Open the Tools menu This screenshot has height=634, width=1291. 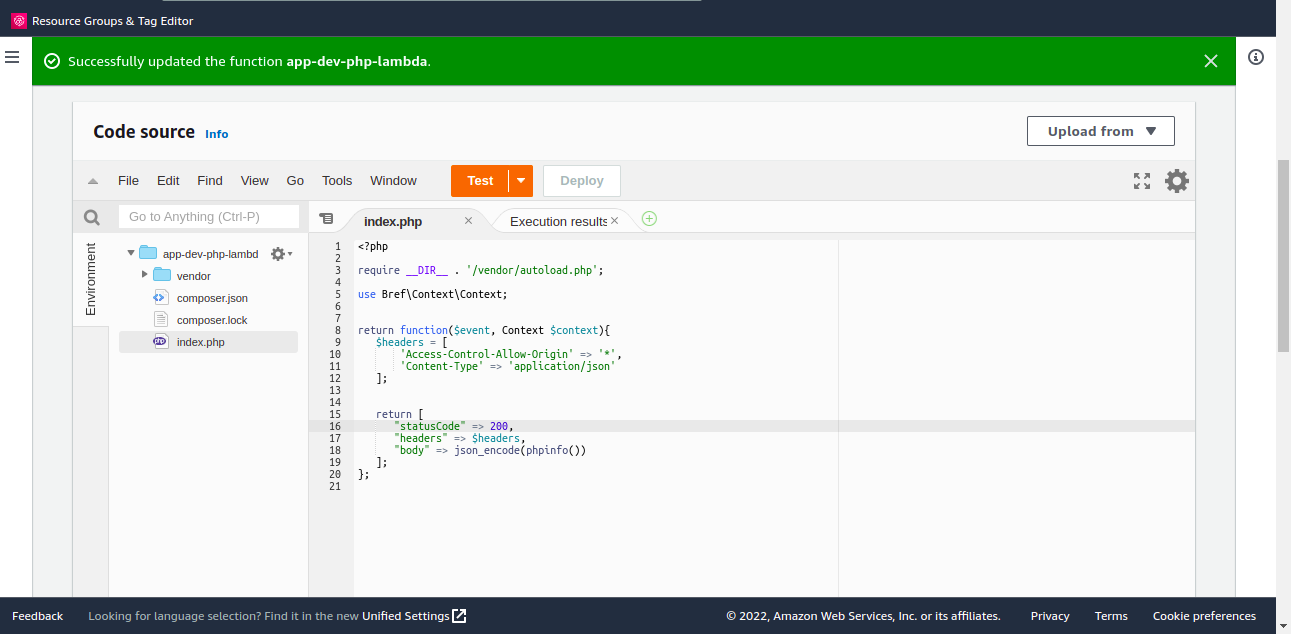click(x=337, y=181)
